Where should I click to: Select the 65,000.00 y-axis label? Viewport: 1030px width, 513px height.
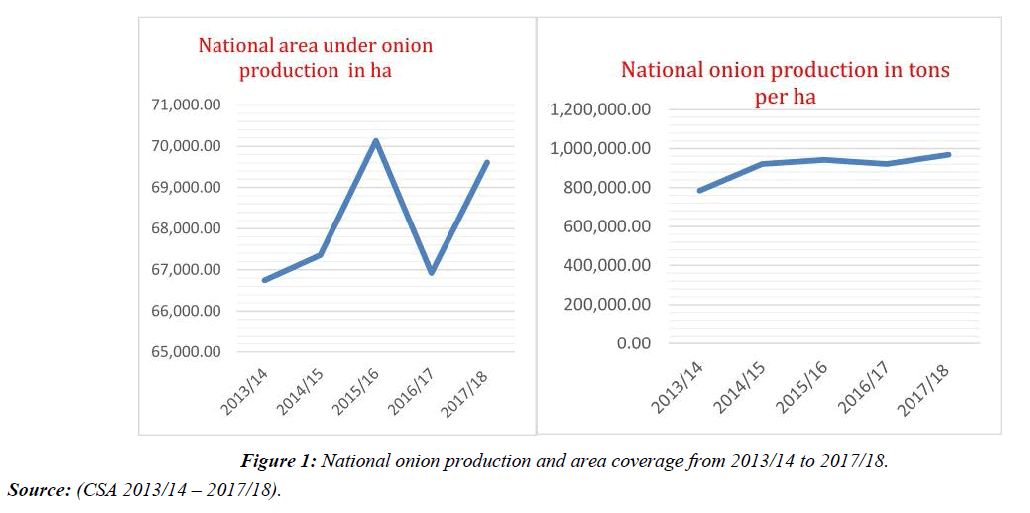[x=184, y=352]
